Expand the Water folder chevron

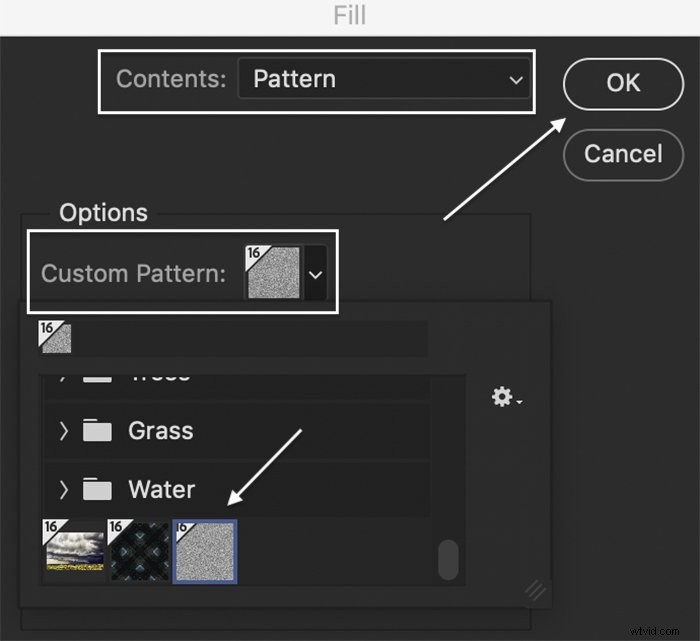(x=63, y=490)
